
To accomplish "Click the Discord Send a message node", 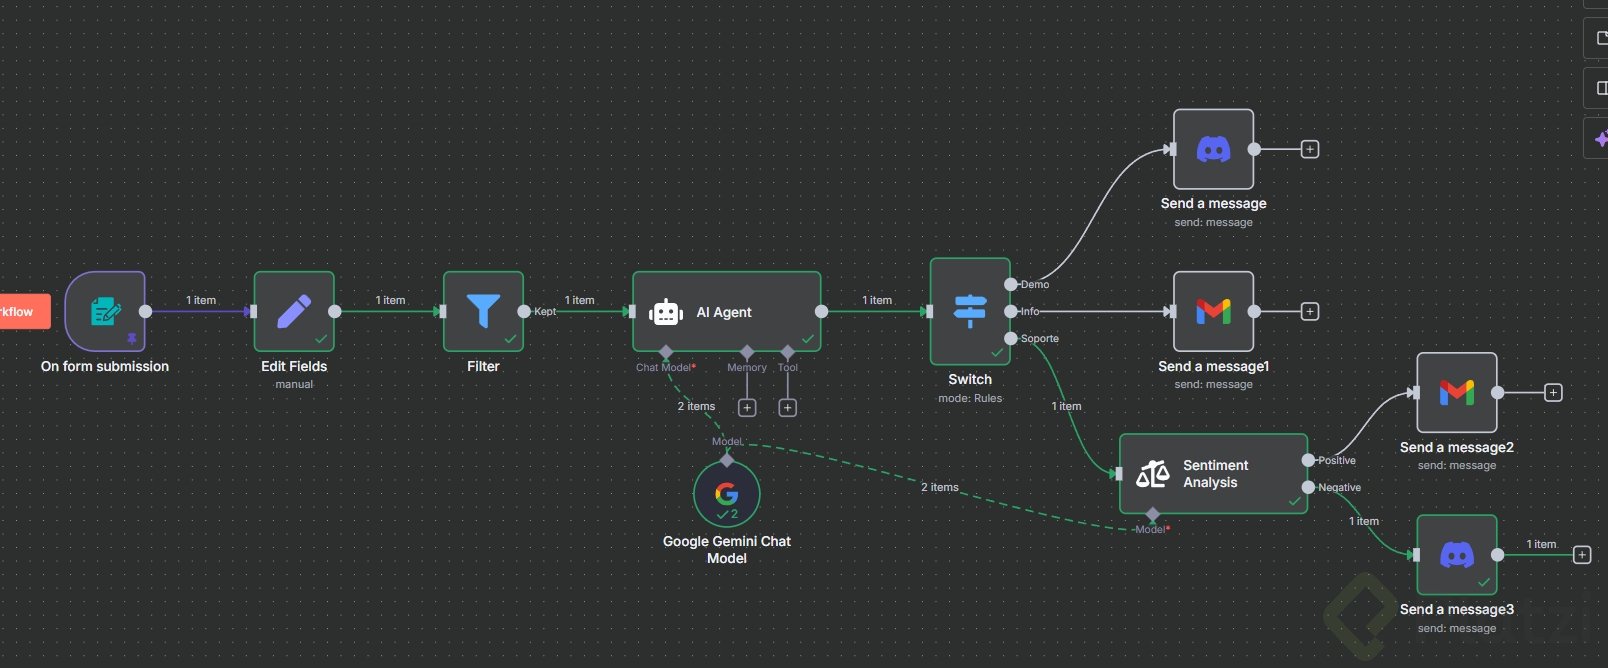I will (1213, 149).
